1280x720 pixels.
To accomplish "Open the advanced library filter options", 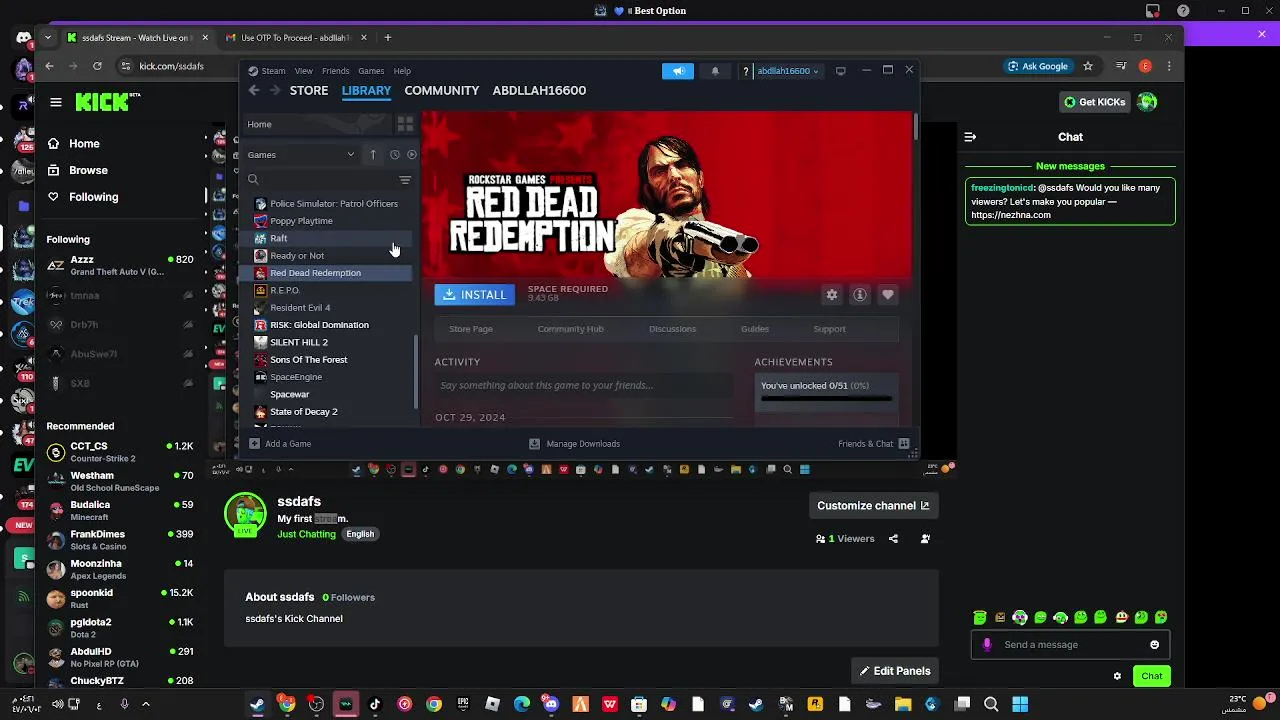I will [x=405, y=180].
